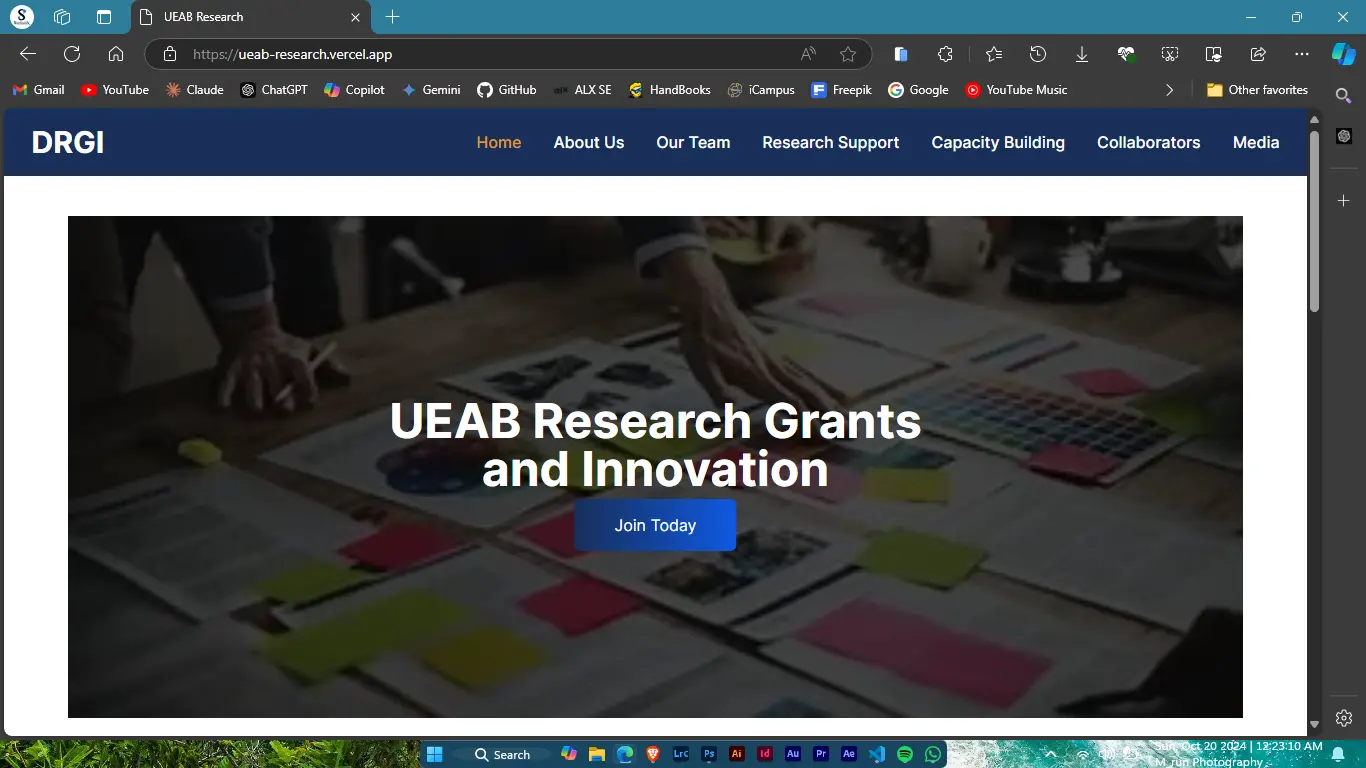
Task: Open the Gmail bookmark
Action: click(38, 90)
